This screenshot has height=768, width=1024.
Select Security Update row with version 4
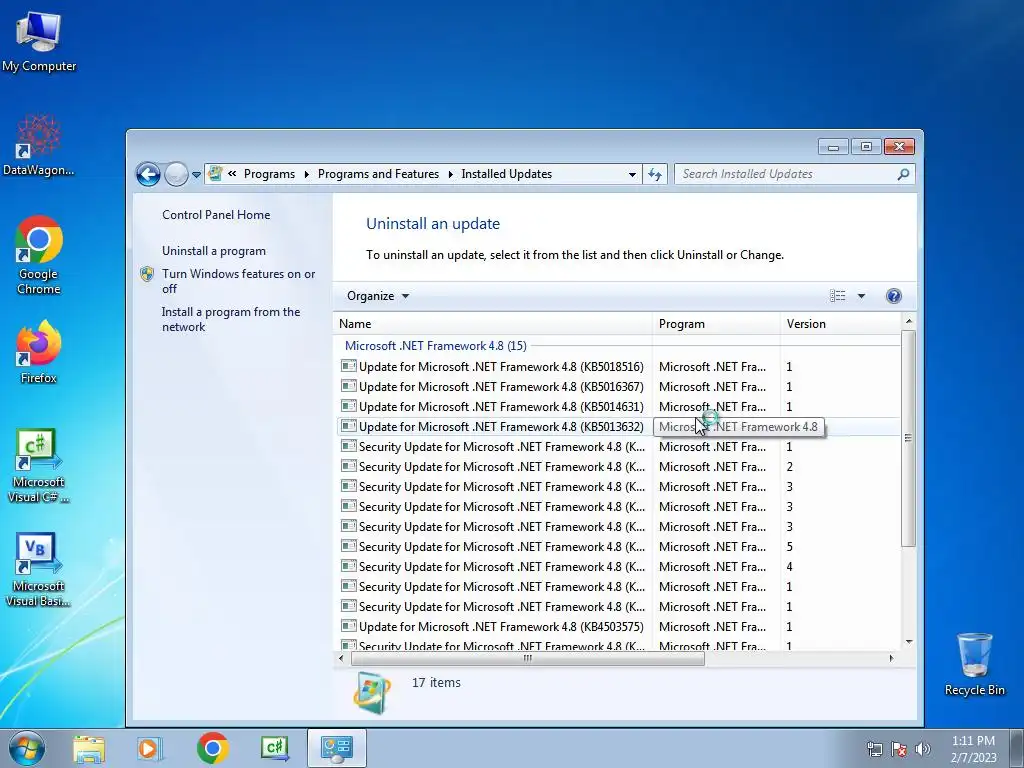619,567
